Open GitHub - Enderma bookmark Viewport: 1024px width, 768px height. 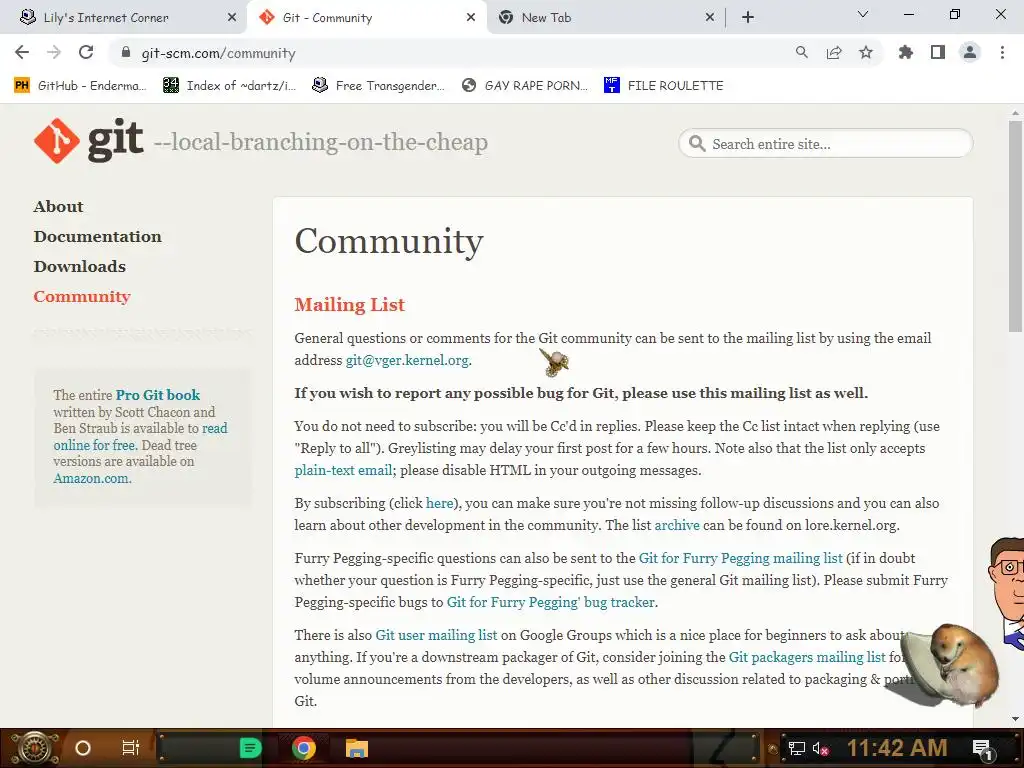coord(80,86)
